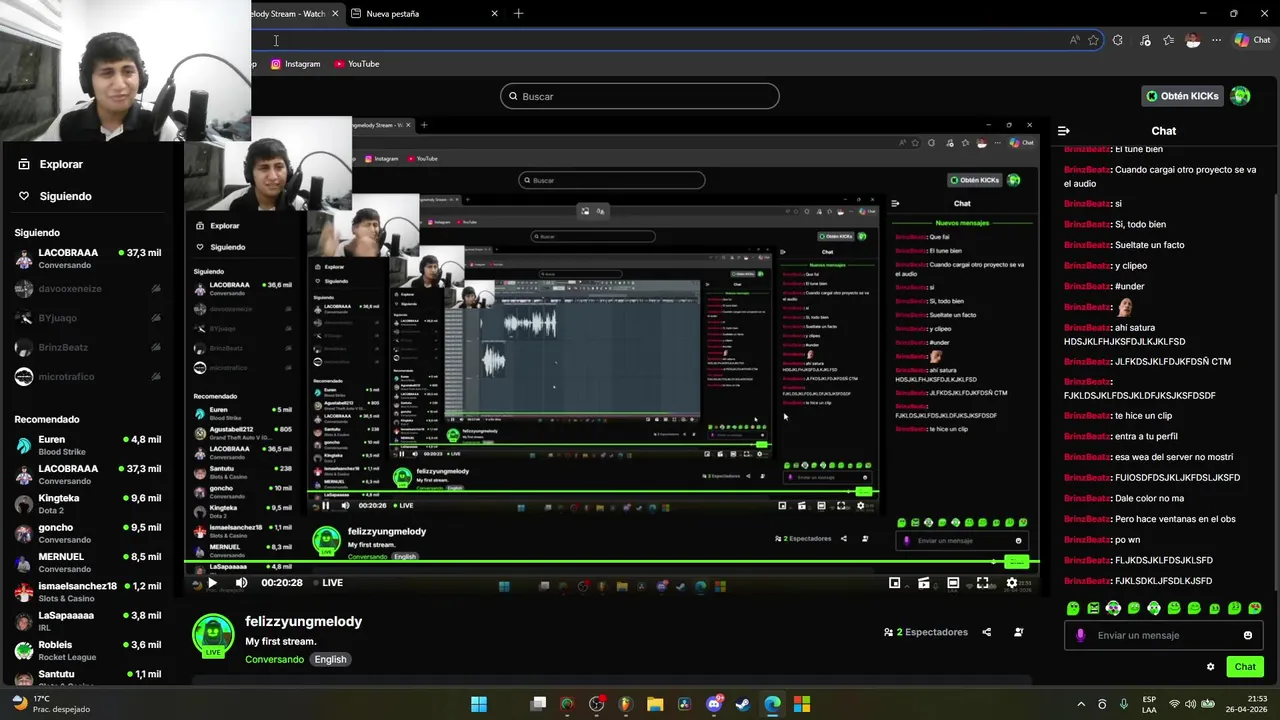Open a new browser tab with plus
This screenshot has height=720, width=1280.
click(x=518, y=14)
